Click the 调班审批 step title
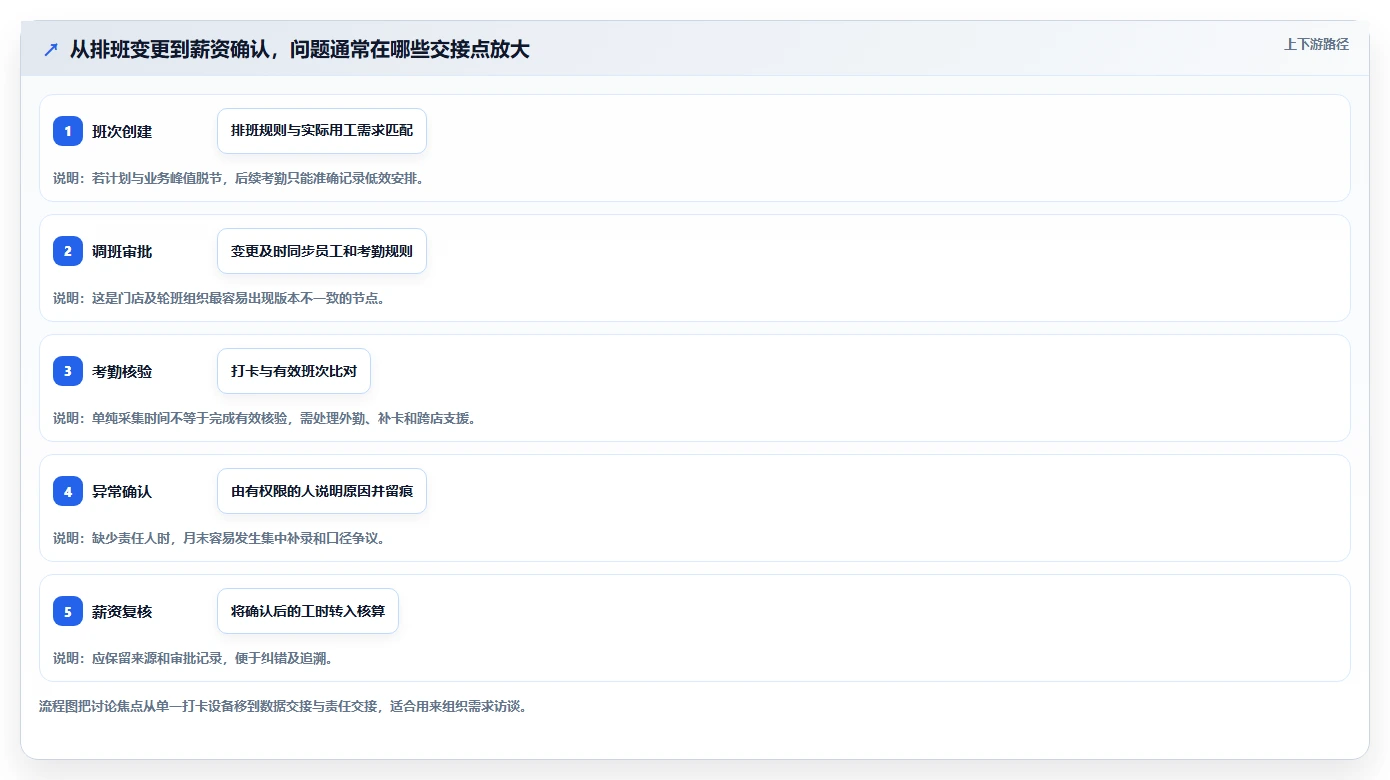 click(x=122, y=251)
